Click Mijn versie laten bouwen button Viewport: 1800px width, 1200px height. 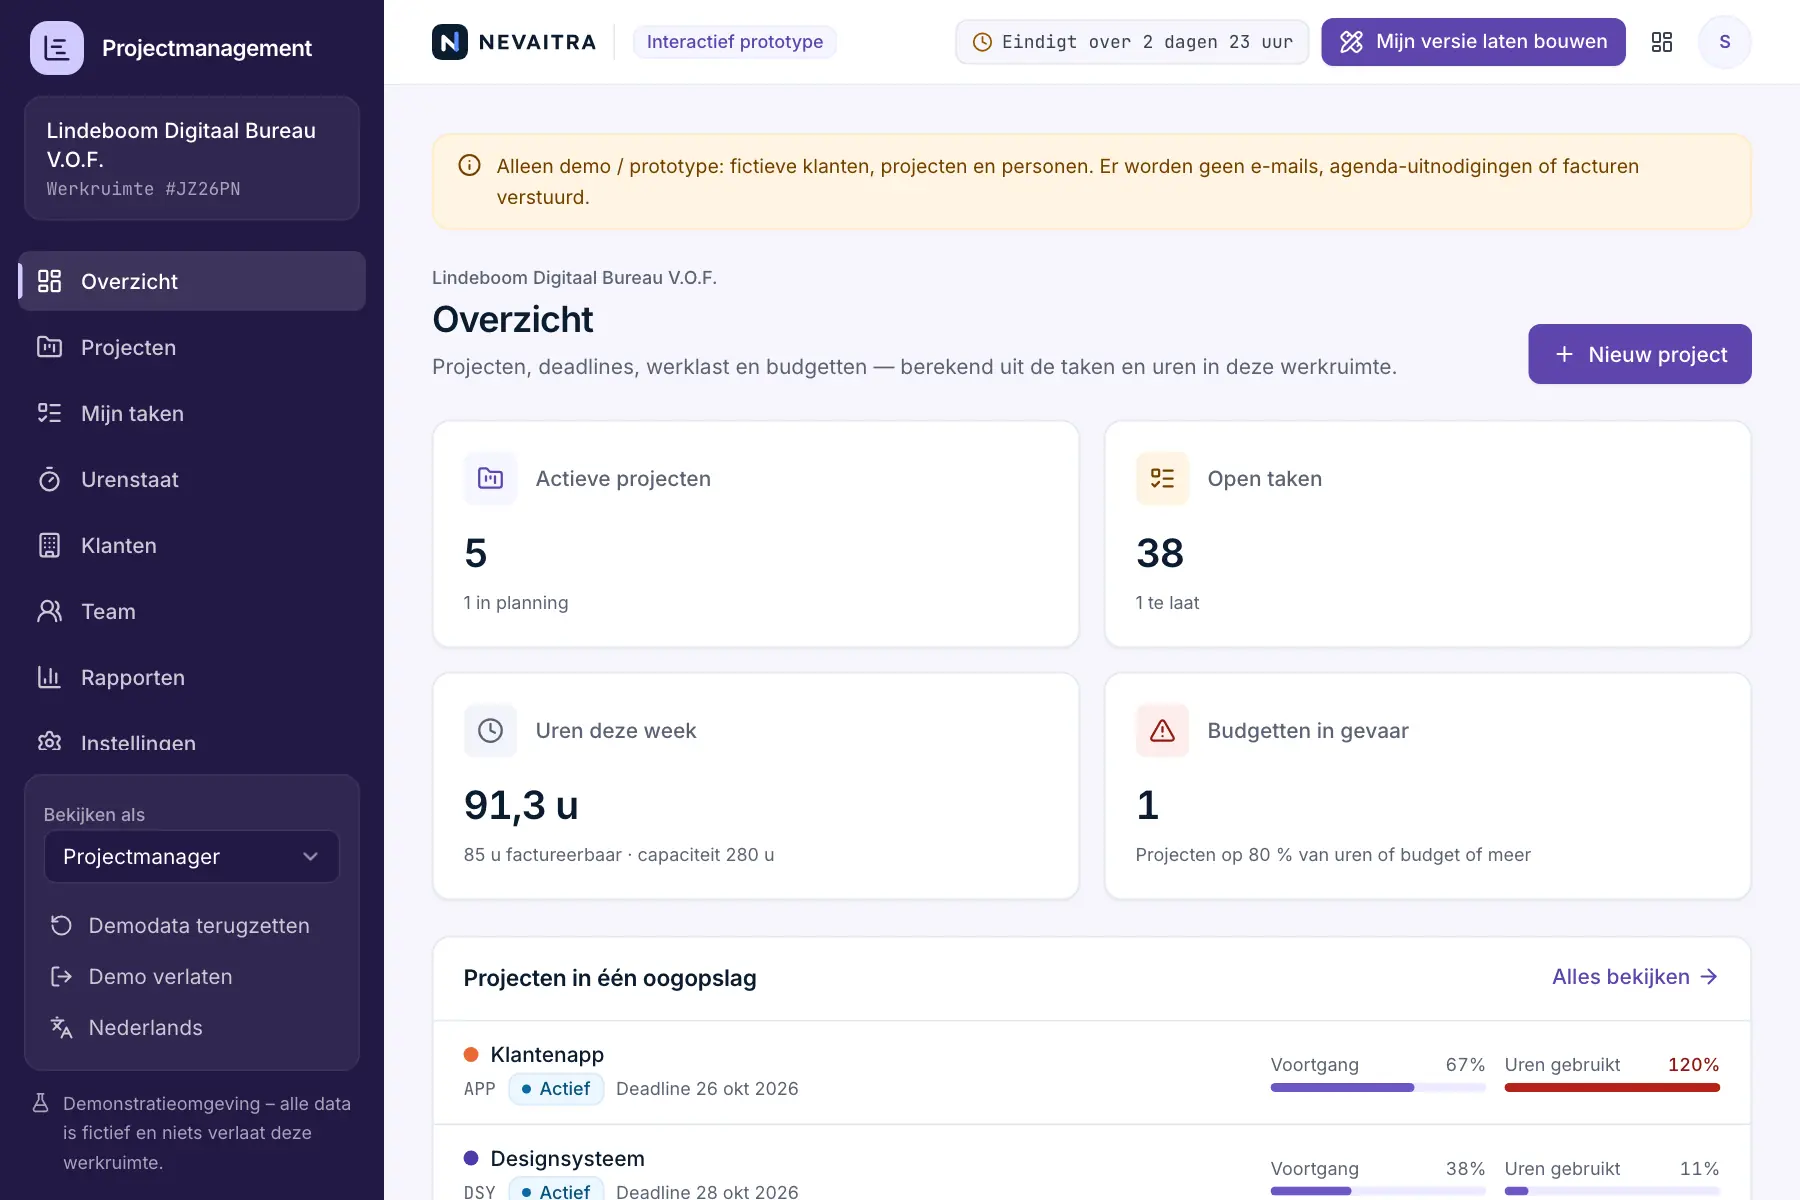(1473, 42)
